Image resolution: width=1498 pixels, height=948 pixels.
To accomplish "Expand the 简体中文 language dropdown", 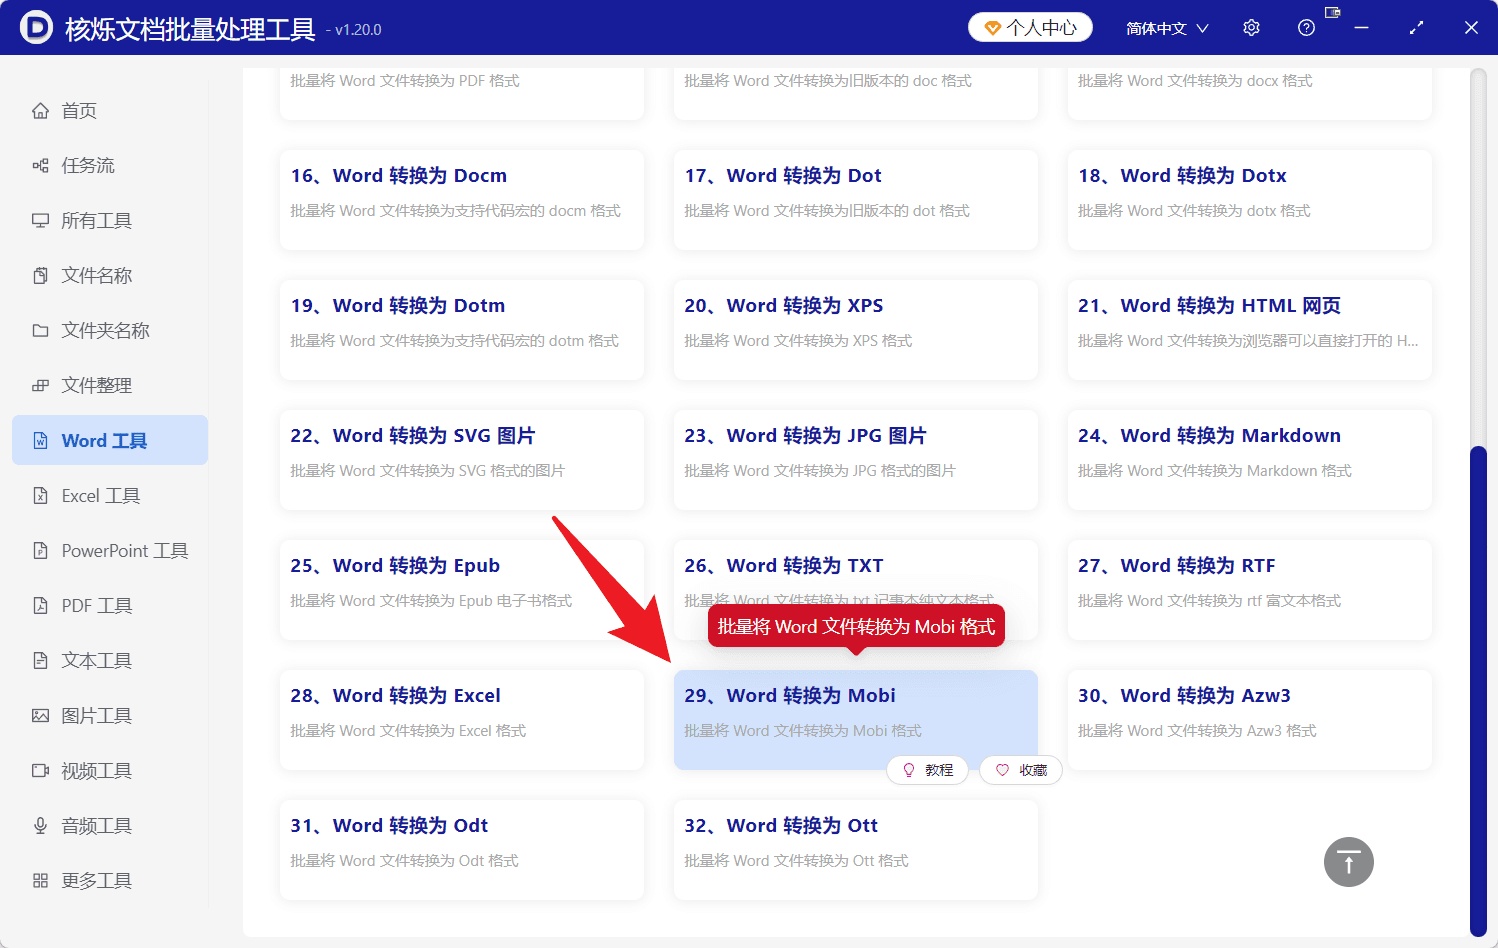I will click(1165, 27).
